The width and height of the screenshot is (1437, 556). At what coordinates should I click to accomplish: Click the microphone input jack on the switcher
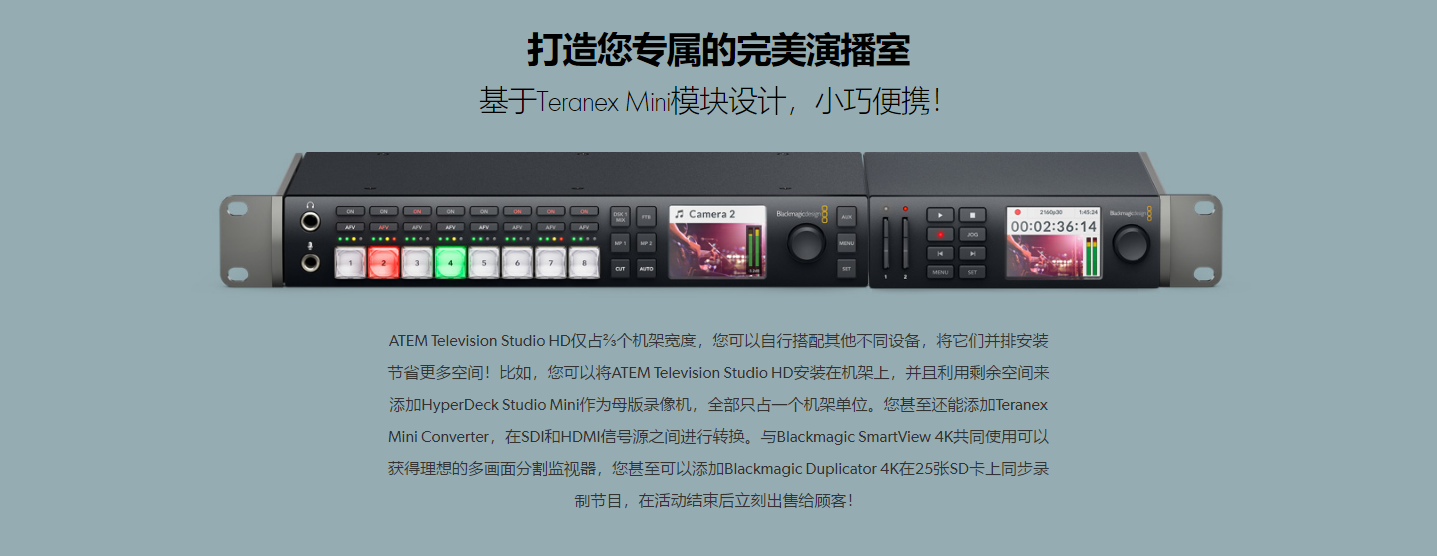(x=312, y=262)
